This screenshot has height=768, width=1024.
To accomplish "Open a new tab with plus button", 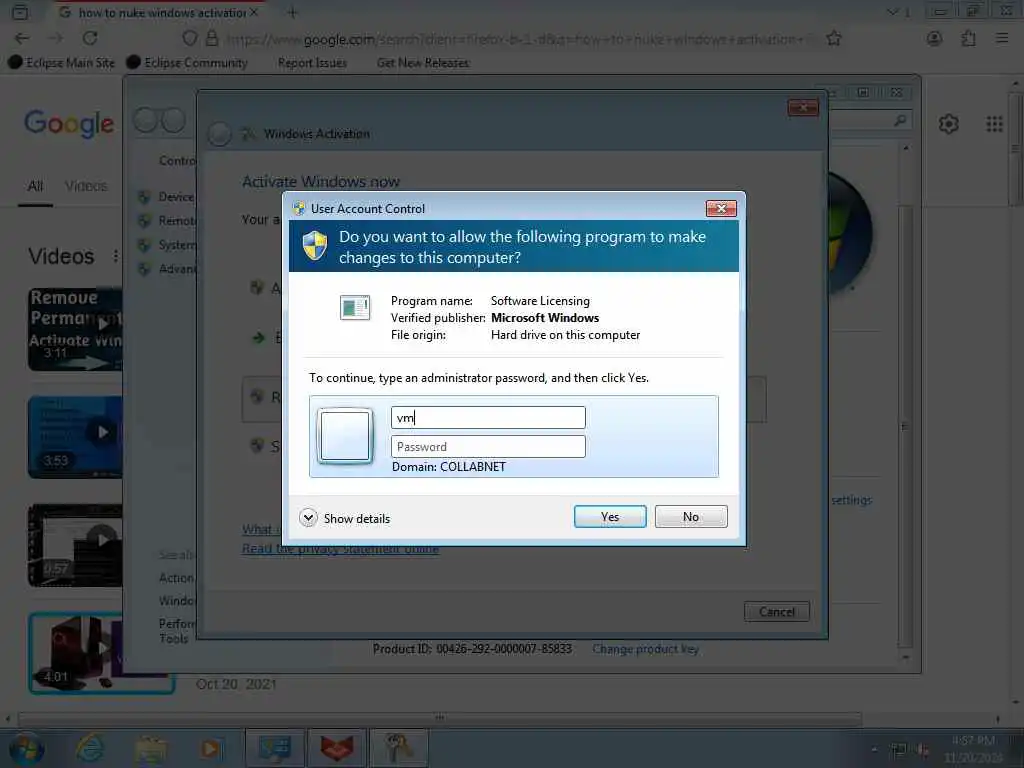I will [x=292, y=12].
